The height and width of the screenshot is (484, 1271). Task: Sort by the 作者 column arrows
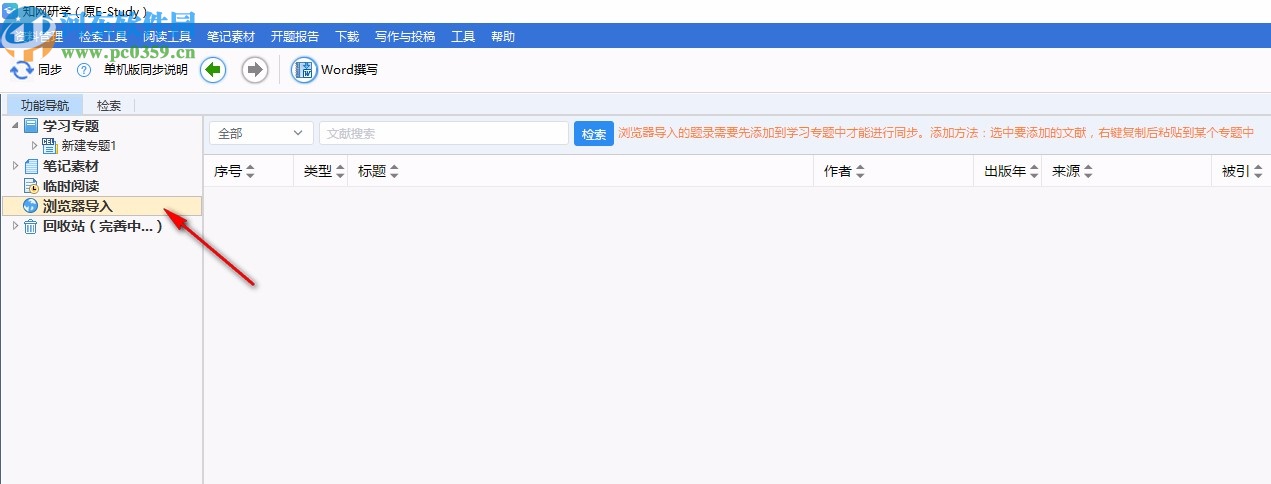point(860,172)
